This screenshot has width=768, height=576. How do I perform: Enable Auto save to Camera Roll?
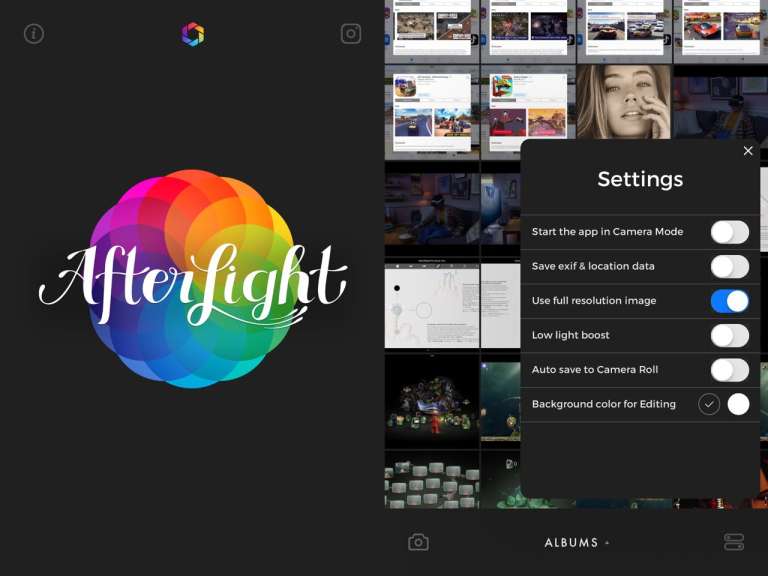(x=729, y=370)
